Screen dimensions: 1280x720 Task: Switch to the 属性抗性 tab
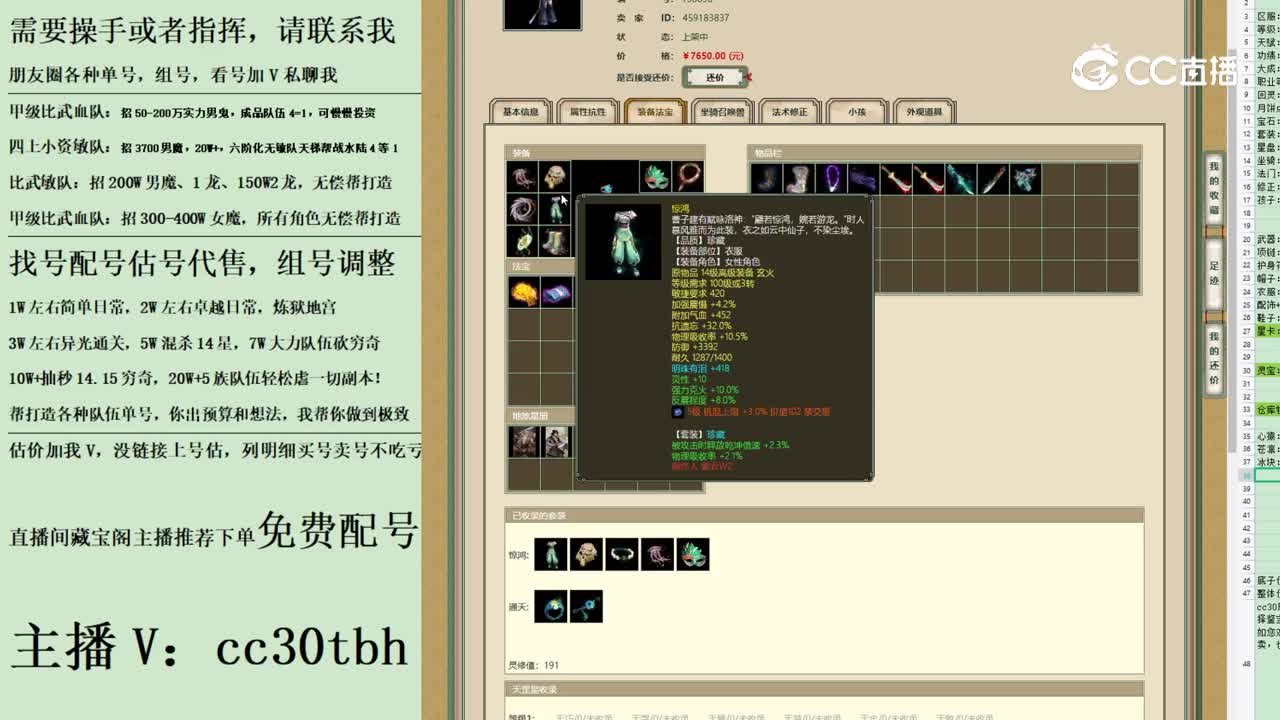pos(588,112)
